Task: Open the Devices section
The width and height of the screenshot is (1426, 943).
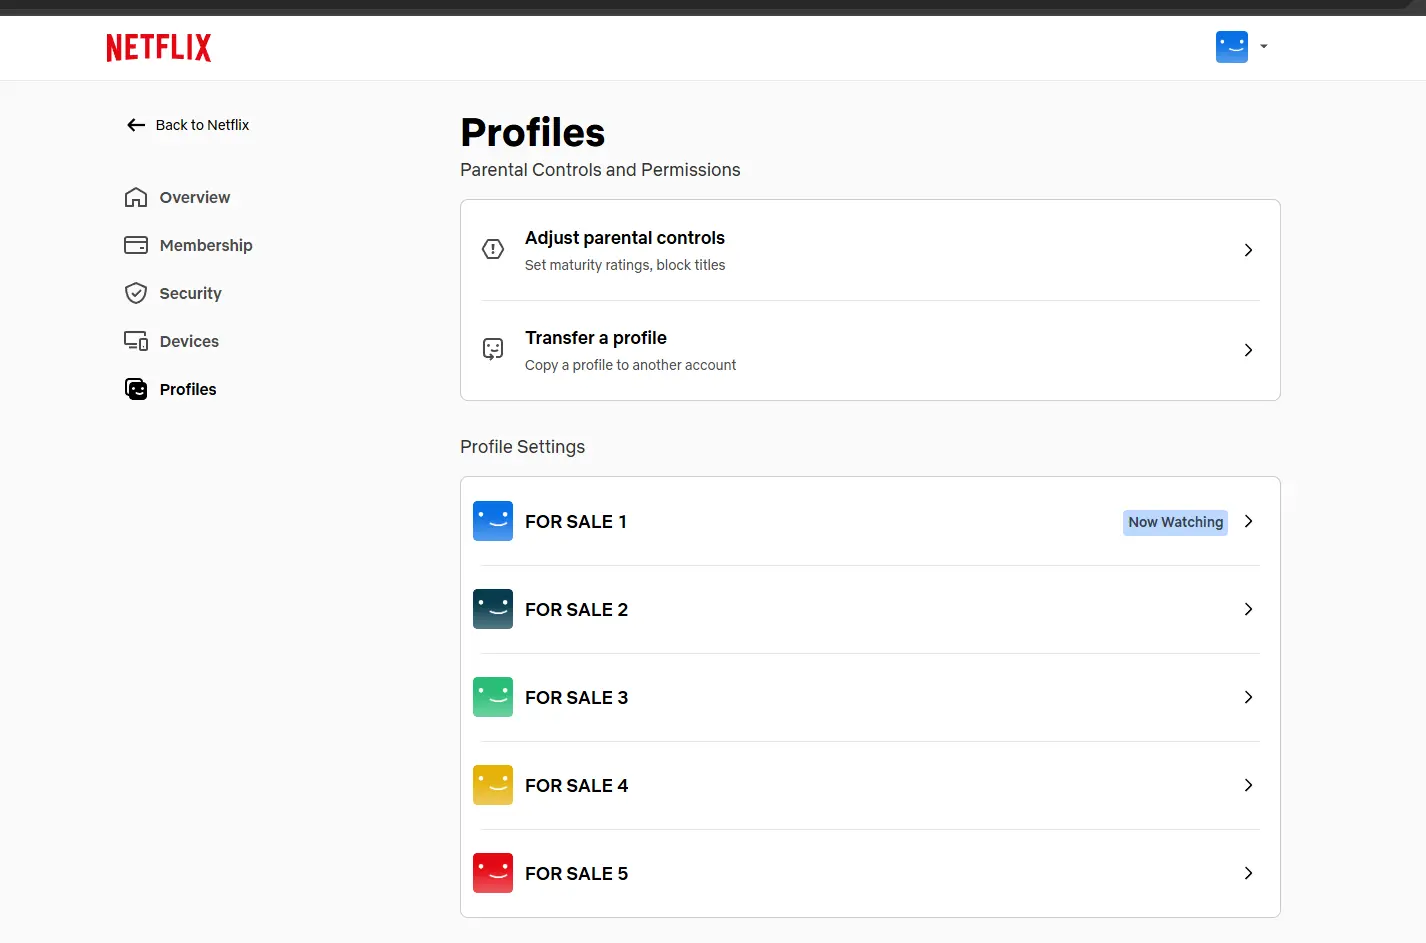Action: pyautogui.click(x=189, y=341)
